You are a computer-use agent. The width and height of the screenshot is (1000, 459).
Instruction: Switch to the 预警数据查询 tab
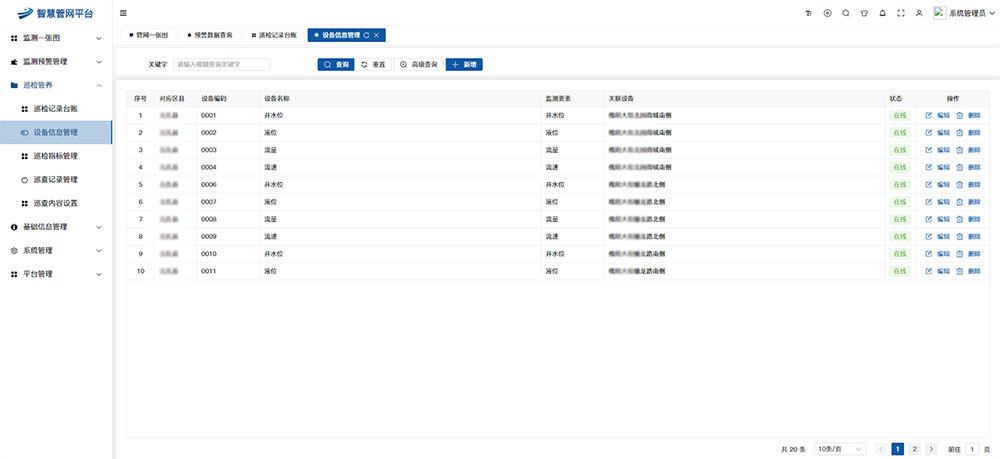click(208, 35)
